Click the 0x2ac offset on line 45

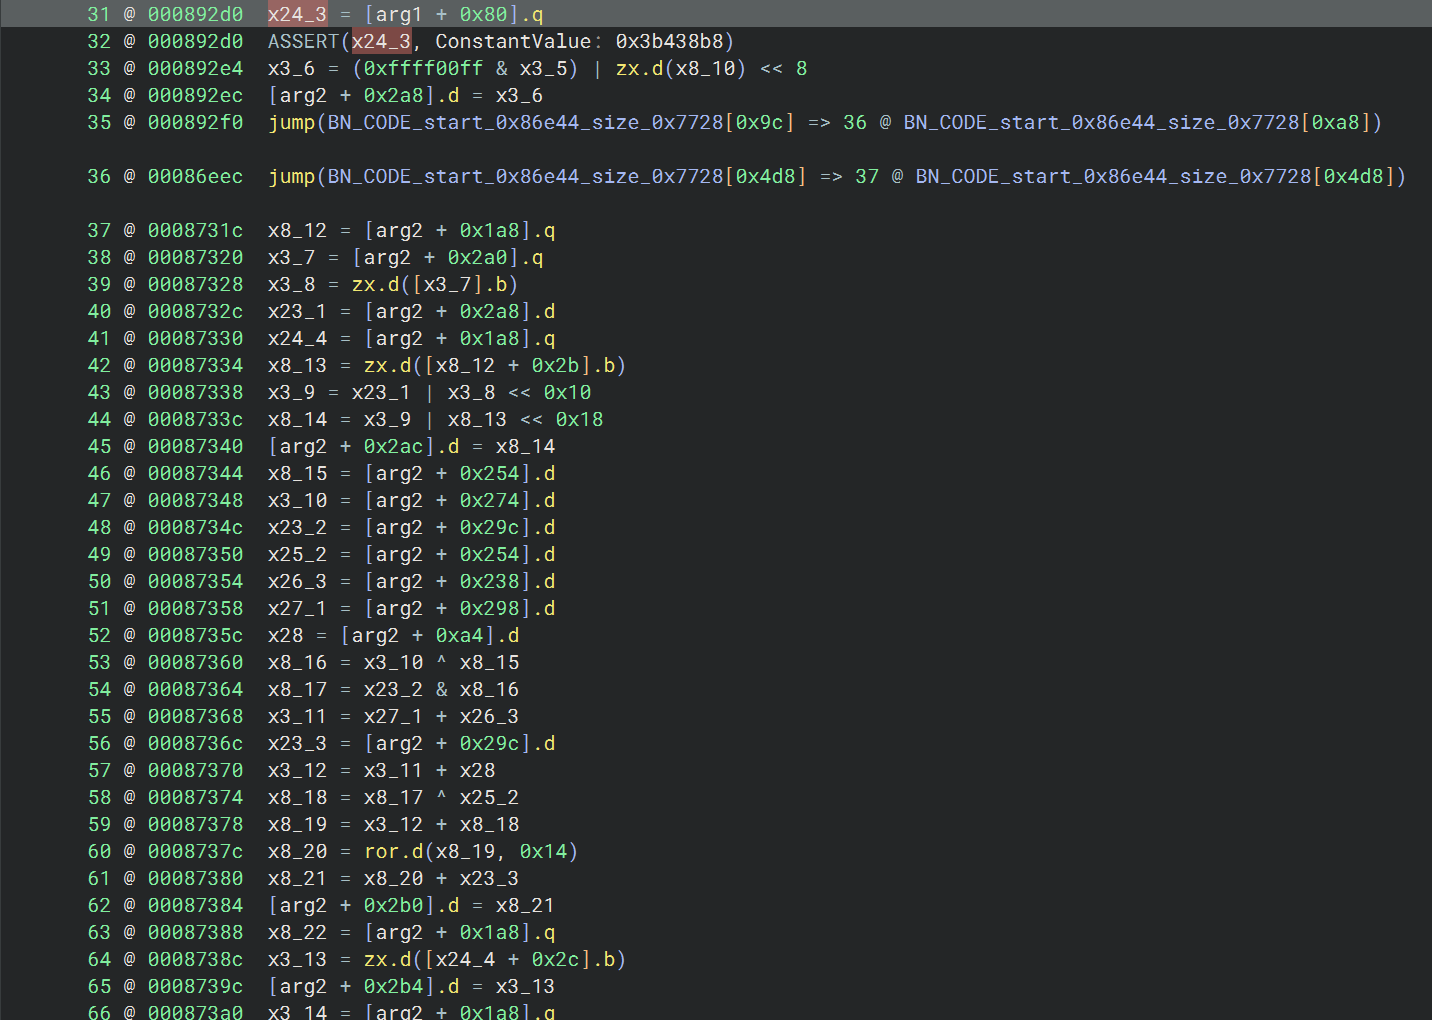(x=399, y=446)
